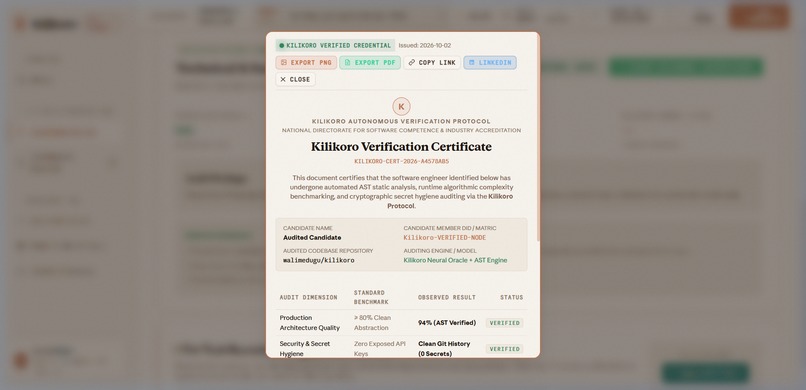This screenshot has height=390, width=806.
Task: Click "Kilikoro Neural Oracle + AST Engine" value
Action: (x=455, y=261)
